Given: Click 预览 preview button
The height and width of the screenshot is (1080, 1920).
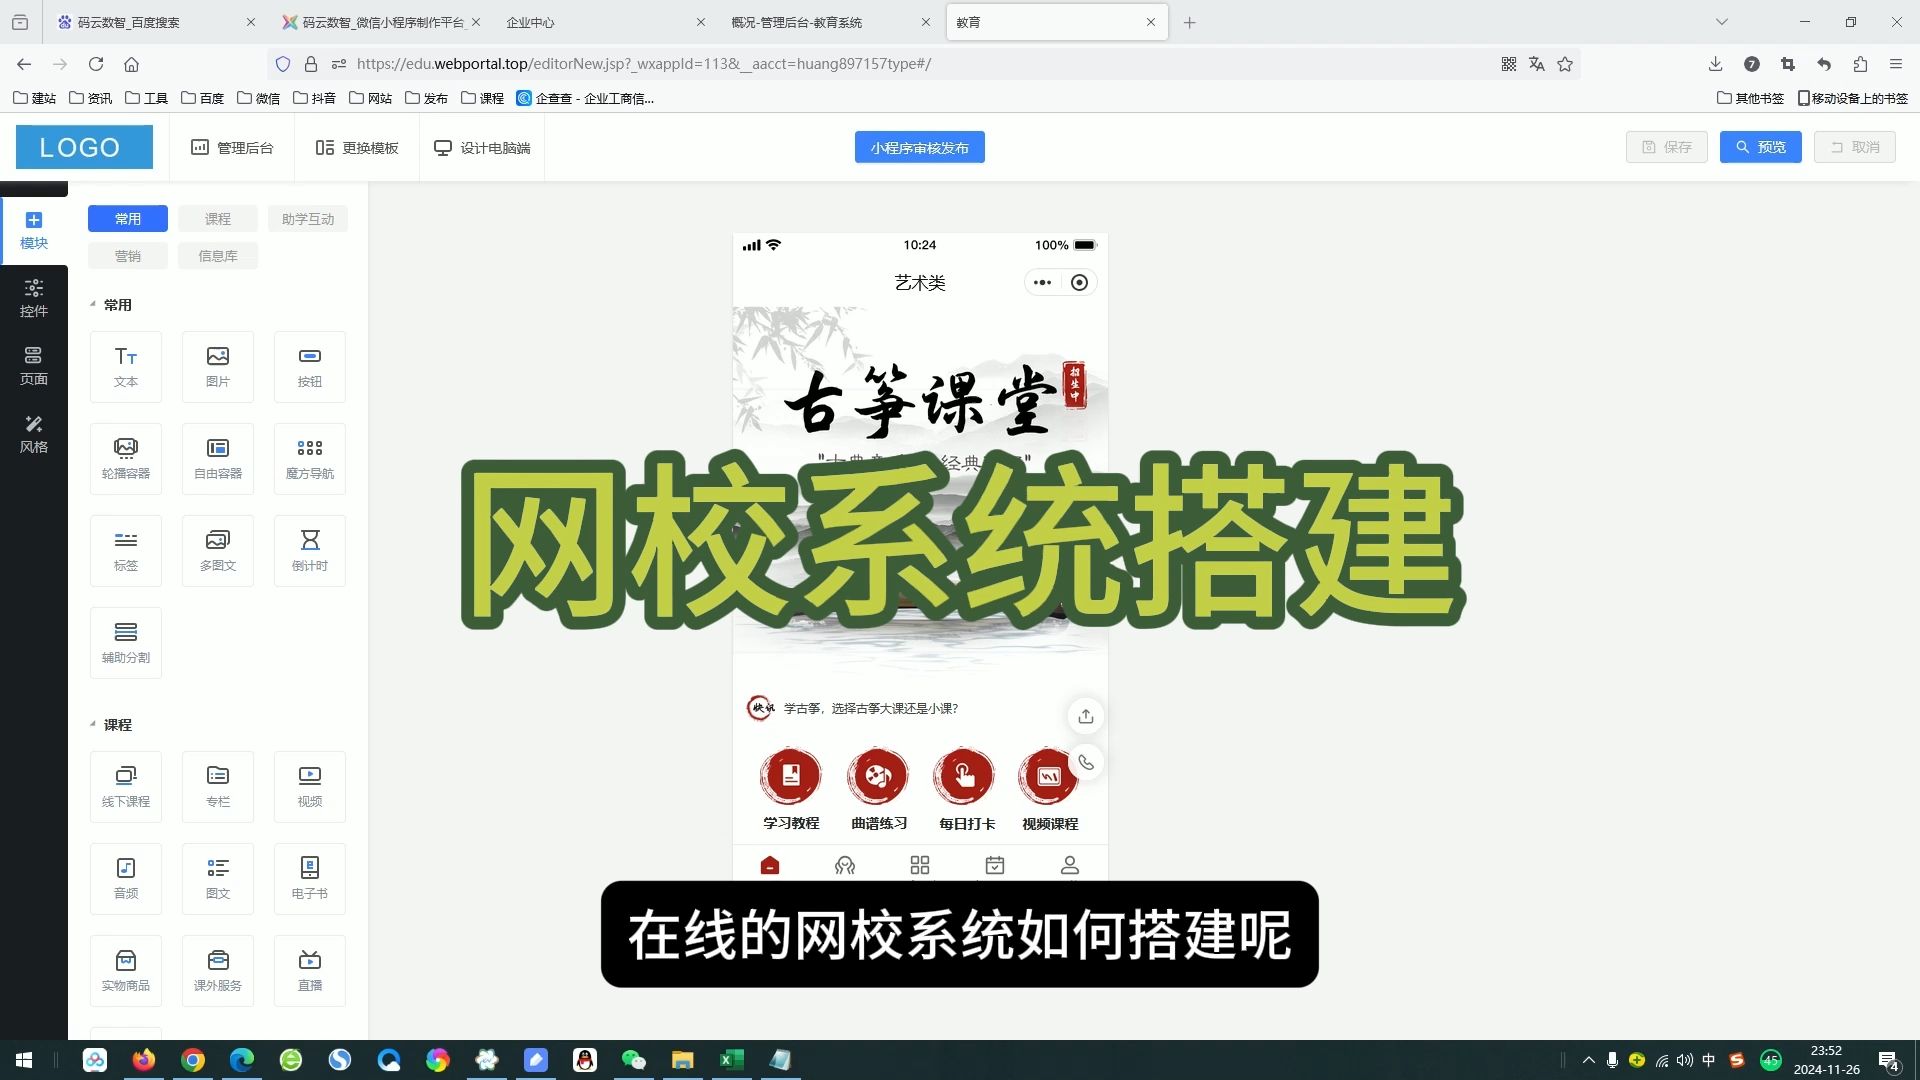Looking at the screenshot, I should click(x=1762, y=148).
